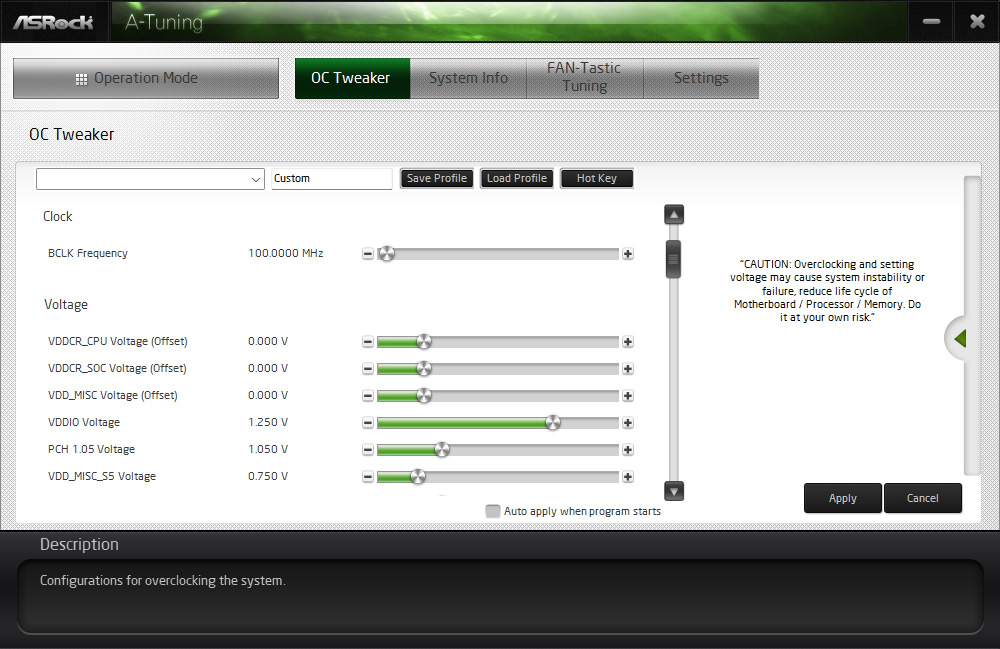Image resolution: width=1000 pixels, height=649 pixels.
Task: Click the settings list scrollbar thumb
Action: pos(673,259)
